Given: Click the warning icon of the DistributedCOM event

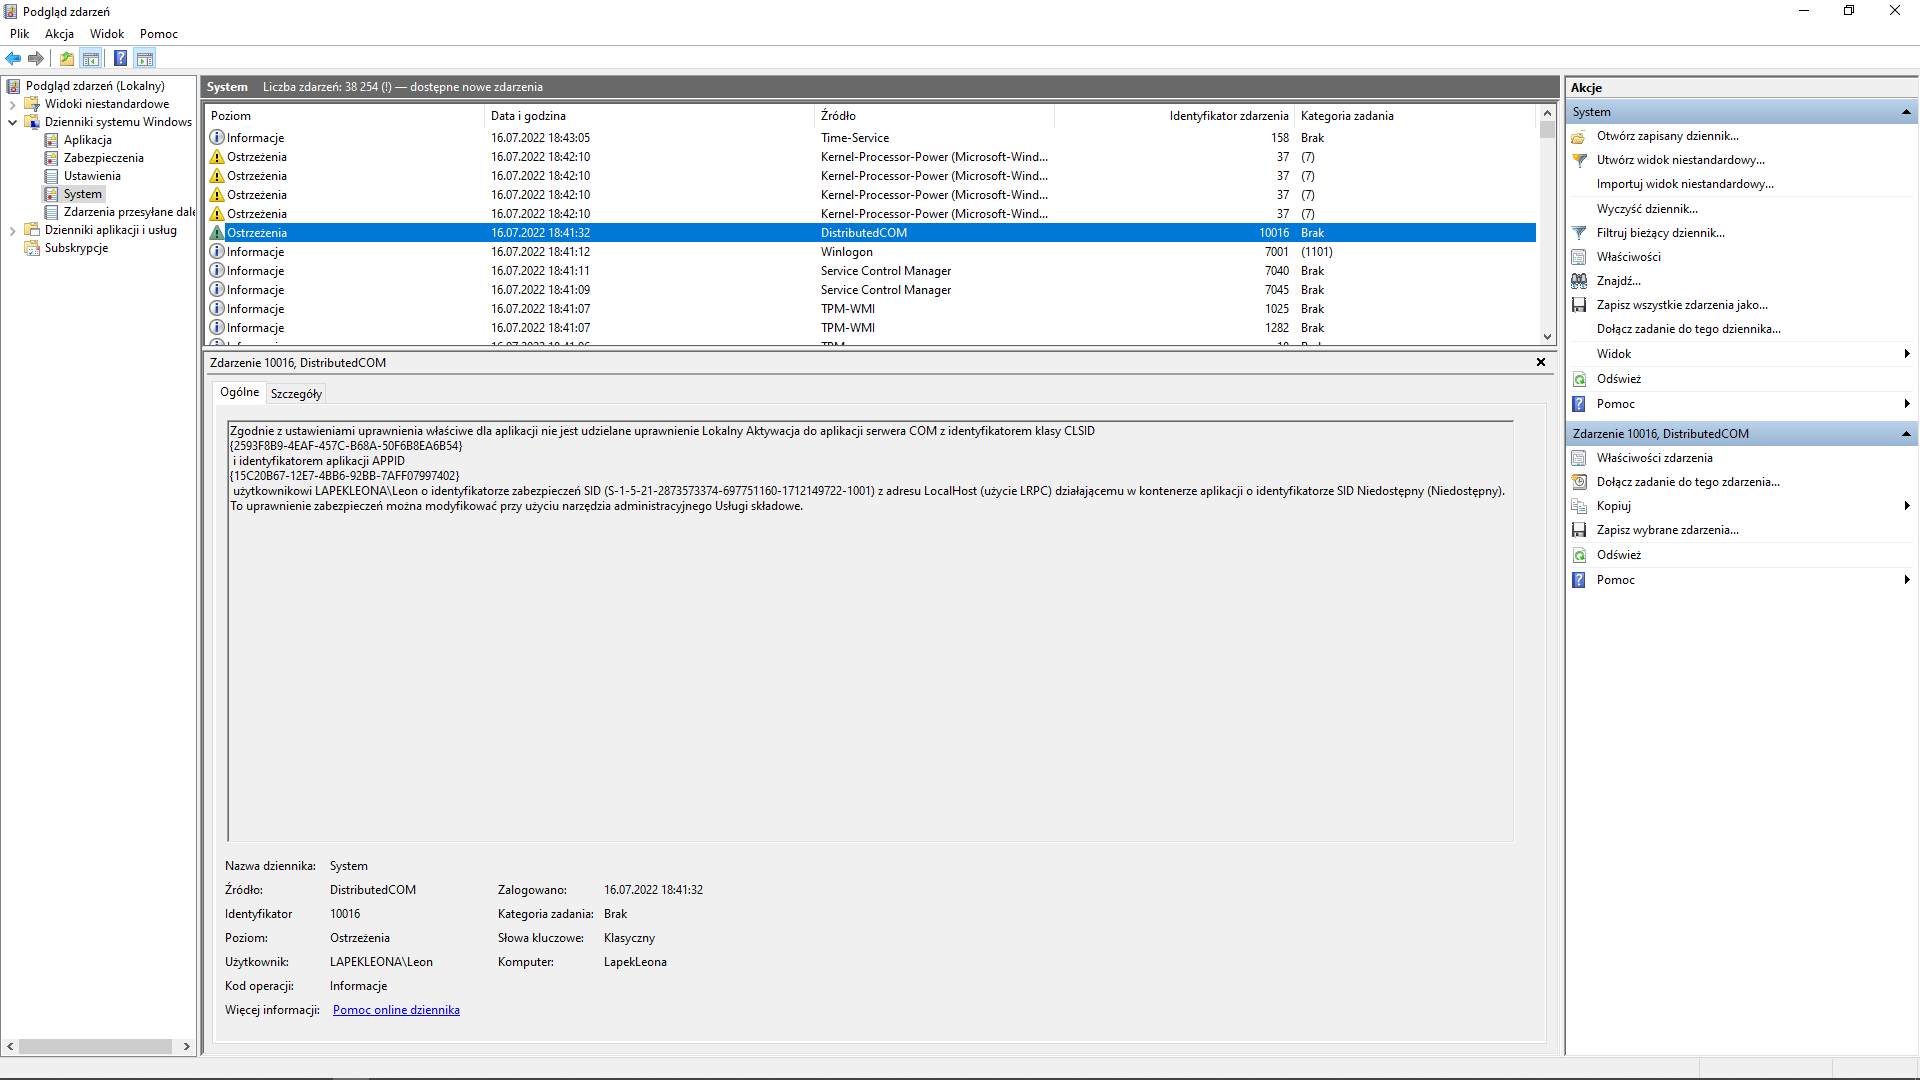Looking at the screenshot, I should click(x=217, y=233).
